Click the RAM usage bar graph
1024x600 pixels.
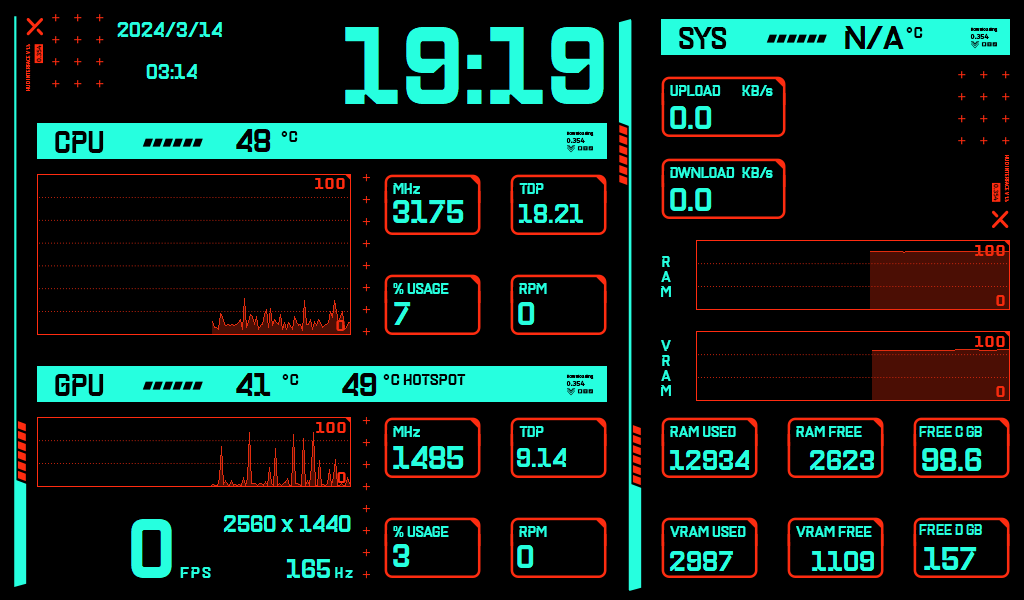[853, 275]
